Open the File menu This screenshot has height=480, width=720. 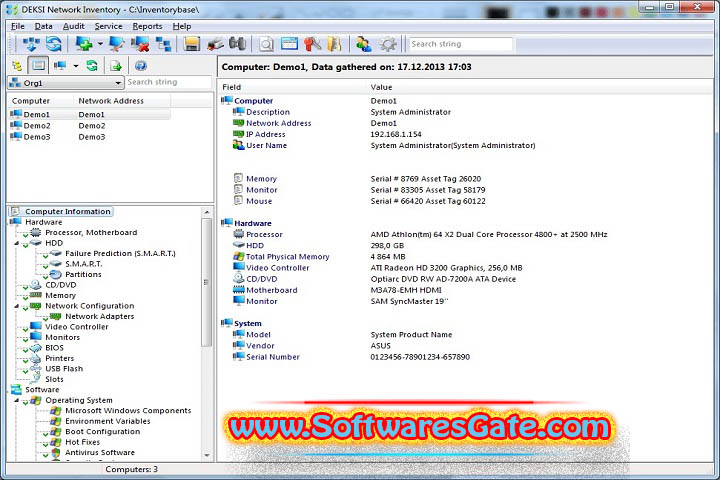17,26
